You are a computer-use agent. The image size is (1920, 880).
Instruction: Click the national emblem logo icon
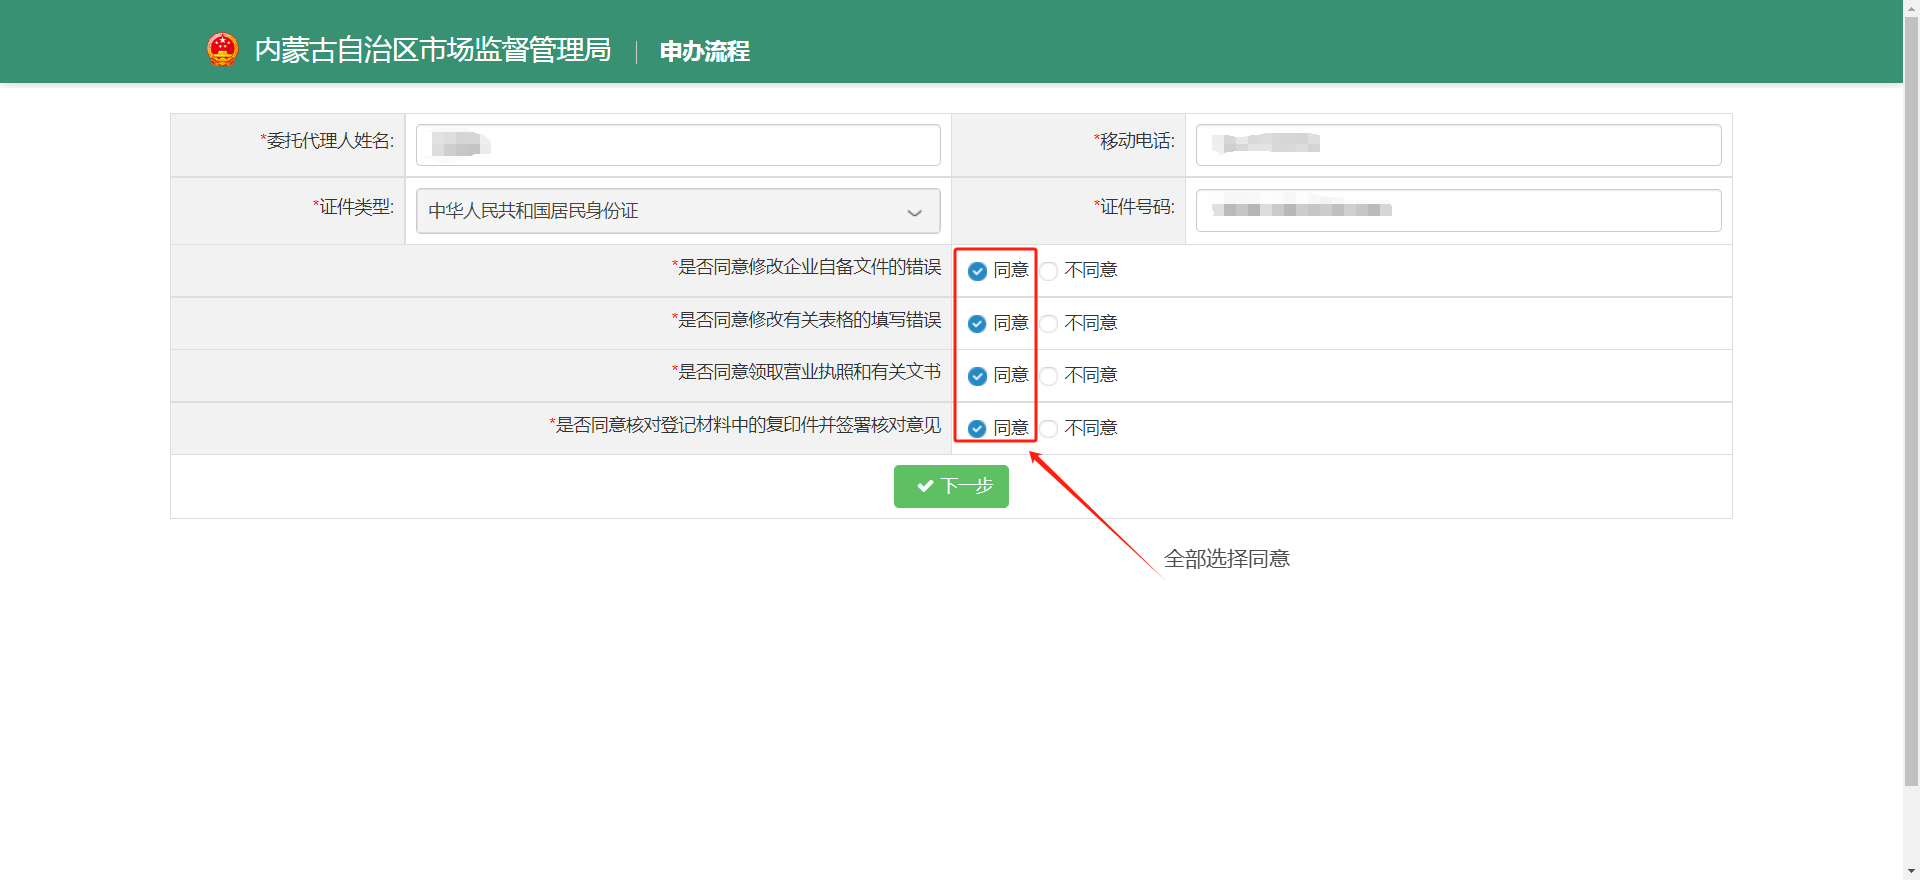click(x=222, y=49)
